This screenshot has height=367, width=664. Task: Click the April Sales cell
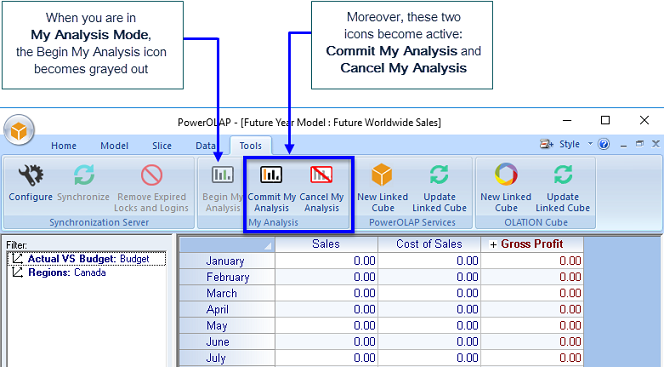pyautogui.click(x=326, y=309)
